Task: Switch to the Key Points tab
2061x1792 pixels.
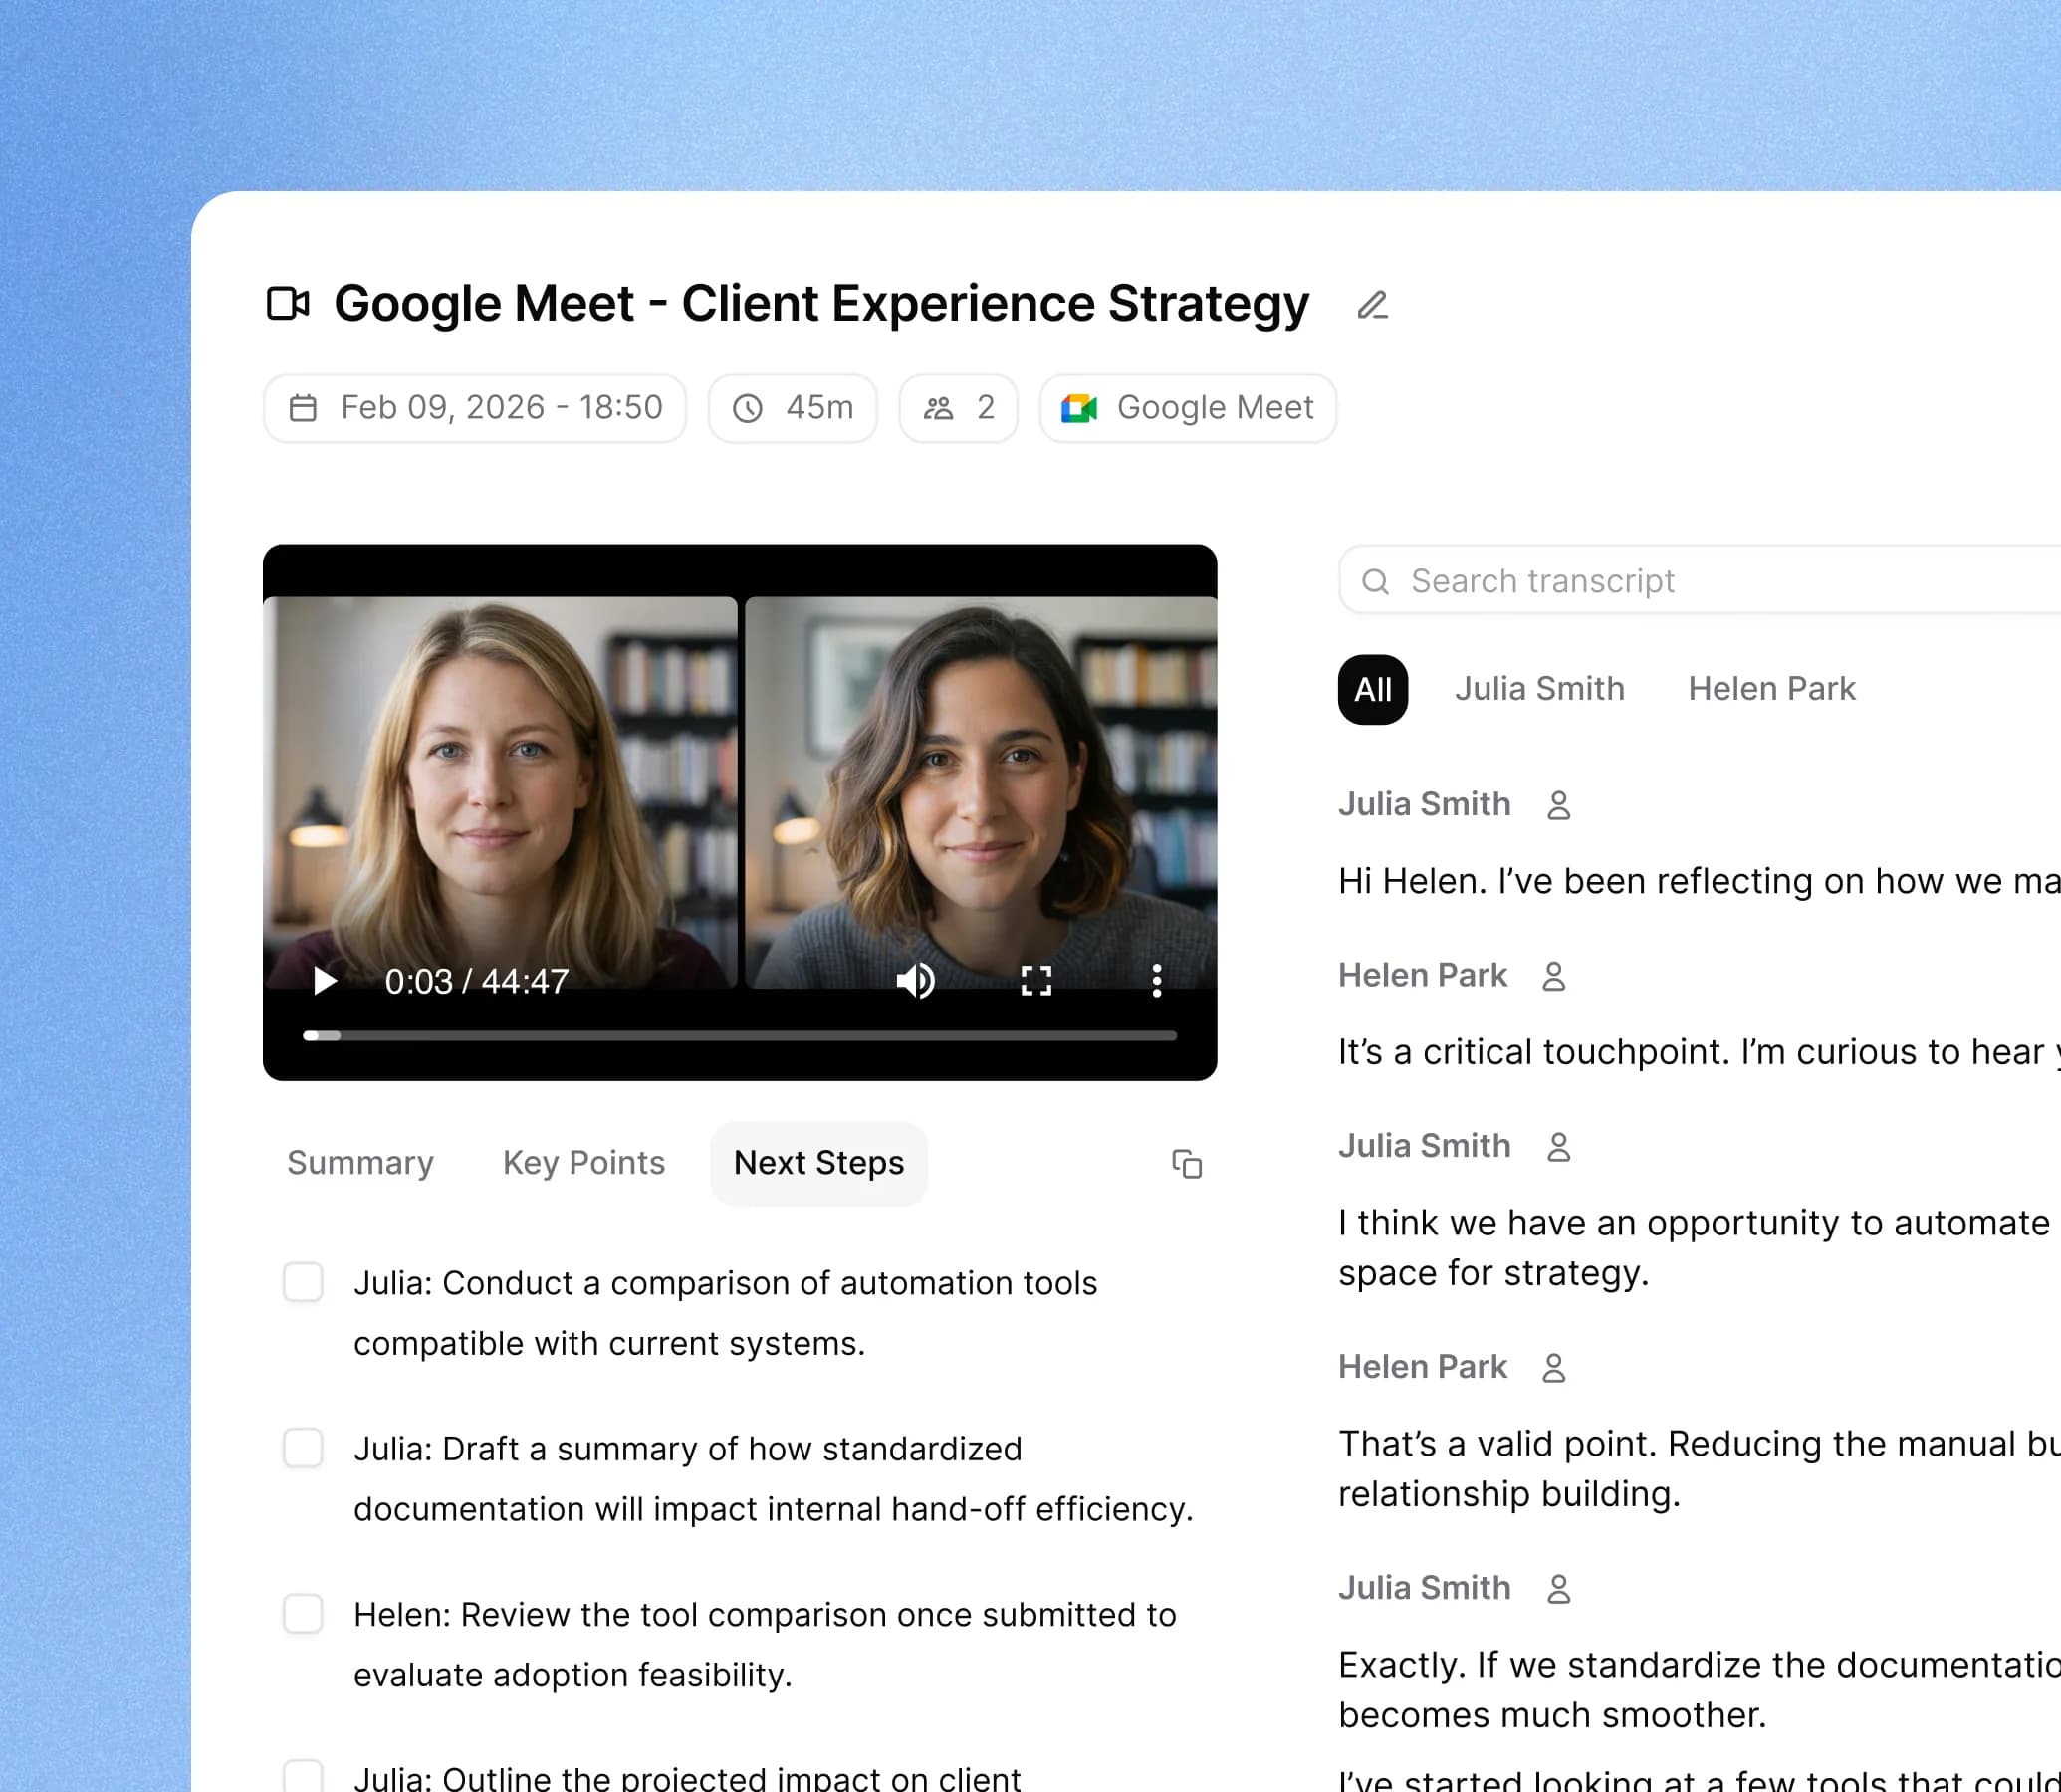Action: click(583, 1163)
